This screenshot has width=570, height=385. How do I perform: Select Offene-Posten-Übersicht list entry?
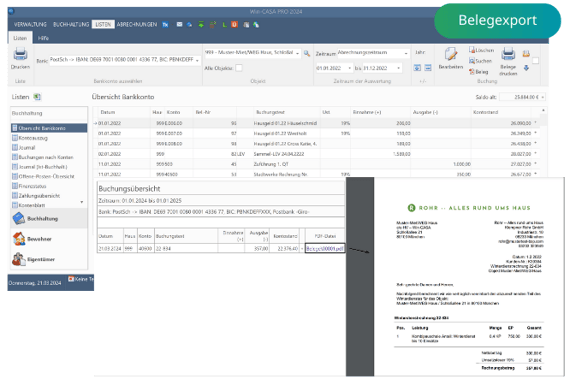(x=47, y=176)
